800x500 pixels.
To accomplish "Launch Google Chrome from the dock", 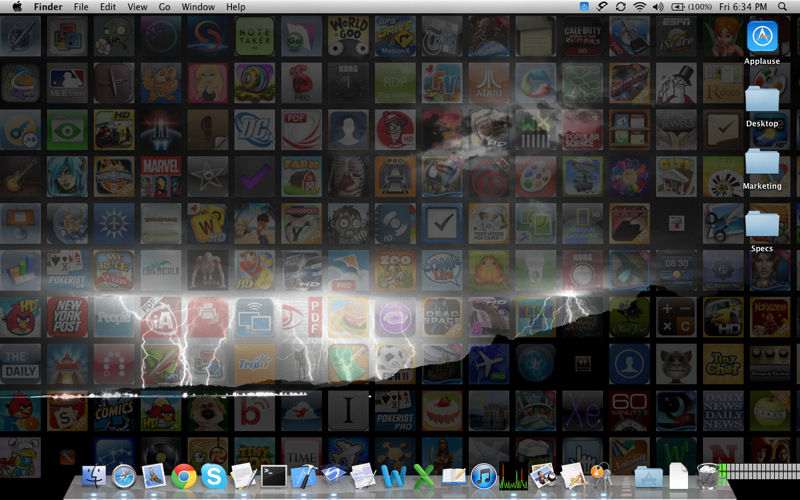I will [184, 477].
